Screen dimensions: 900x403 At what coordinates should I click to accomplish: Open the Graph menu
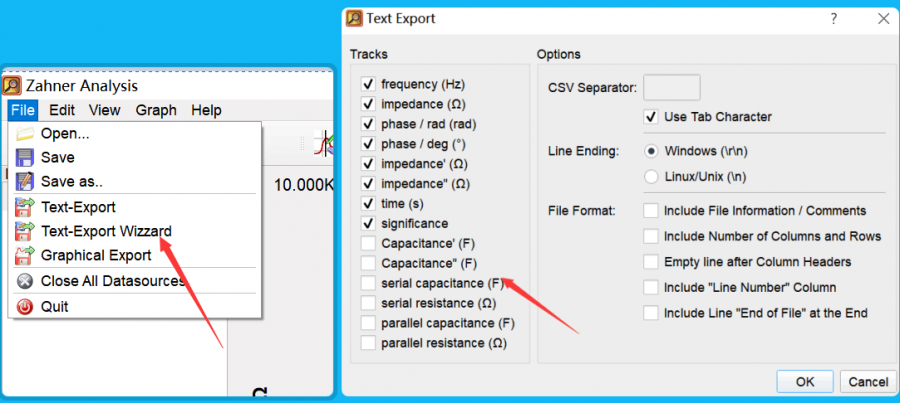coord(156,110)
